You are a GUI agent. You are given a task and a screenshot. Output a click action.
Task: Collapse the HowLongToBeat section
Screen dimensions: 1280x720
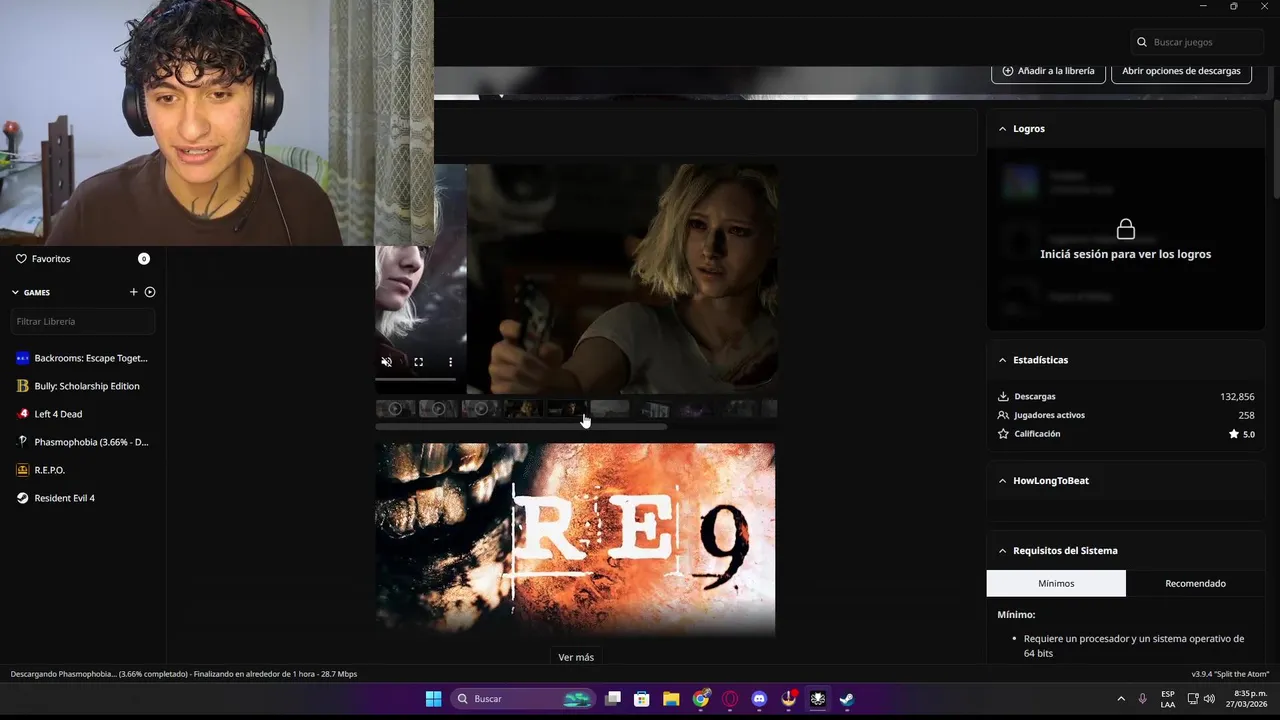point(1003,481)
